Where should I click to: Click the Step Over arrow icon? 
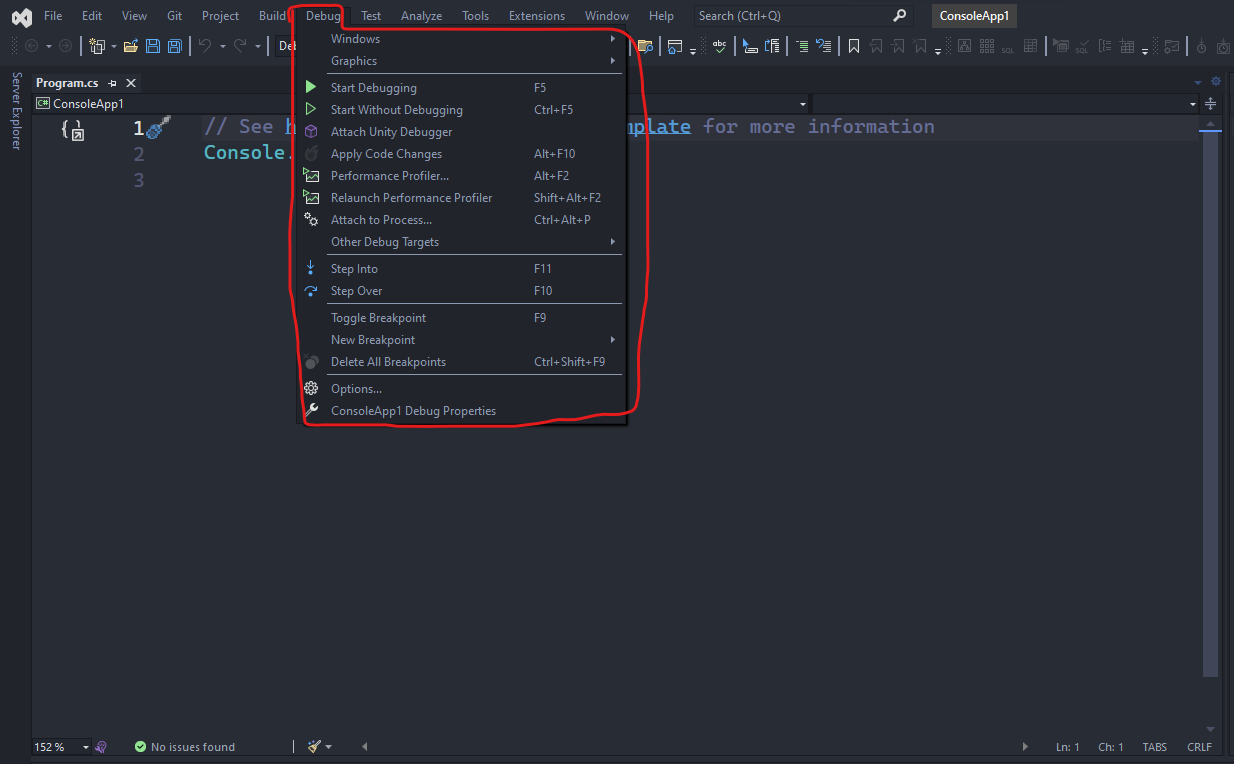pos(311,291)
